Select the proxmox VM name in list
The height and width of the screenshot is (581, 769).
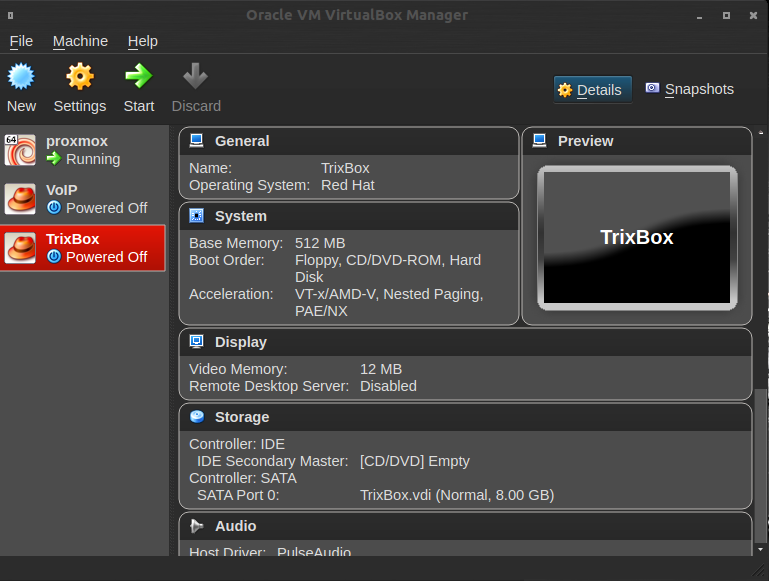pyautogui.click(x=77, y=141)
